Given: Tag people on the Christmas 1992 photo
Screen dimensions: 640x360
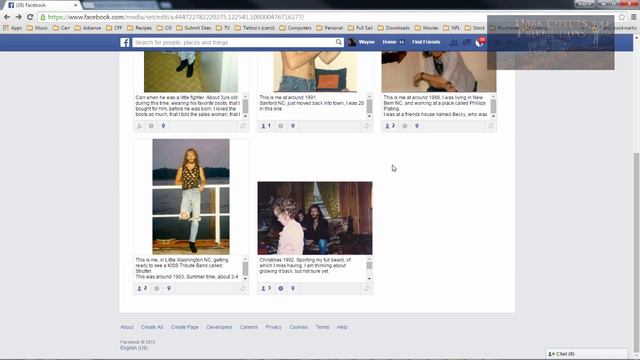Looking at the screenshot, I should pyautogui.click(x=266, y=288).
